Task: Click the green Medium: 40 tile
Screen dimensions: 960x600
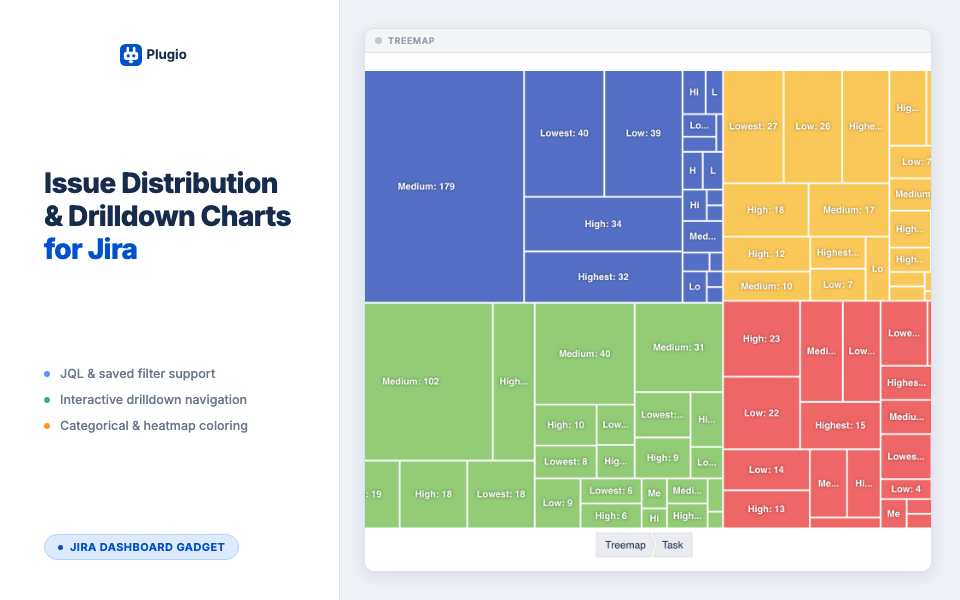Action: coord(584,353)
